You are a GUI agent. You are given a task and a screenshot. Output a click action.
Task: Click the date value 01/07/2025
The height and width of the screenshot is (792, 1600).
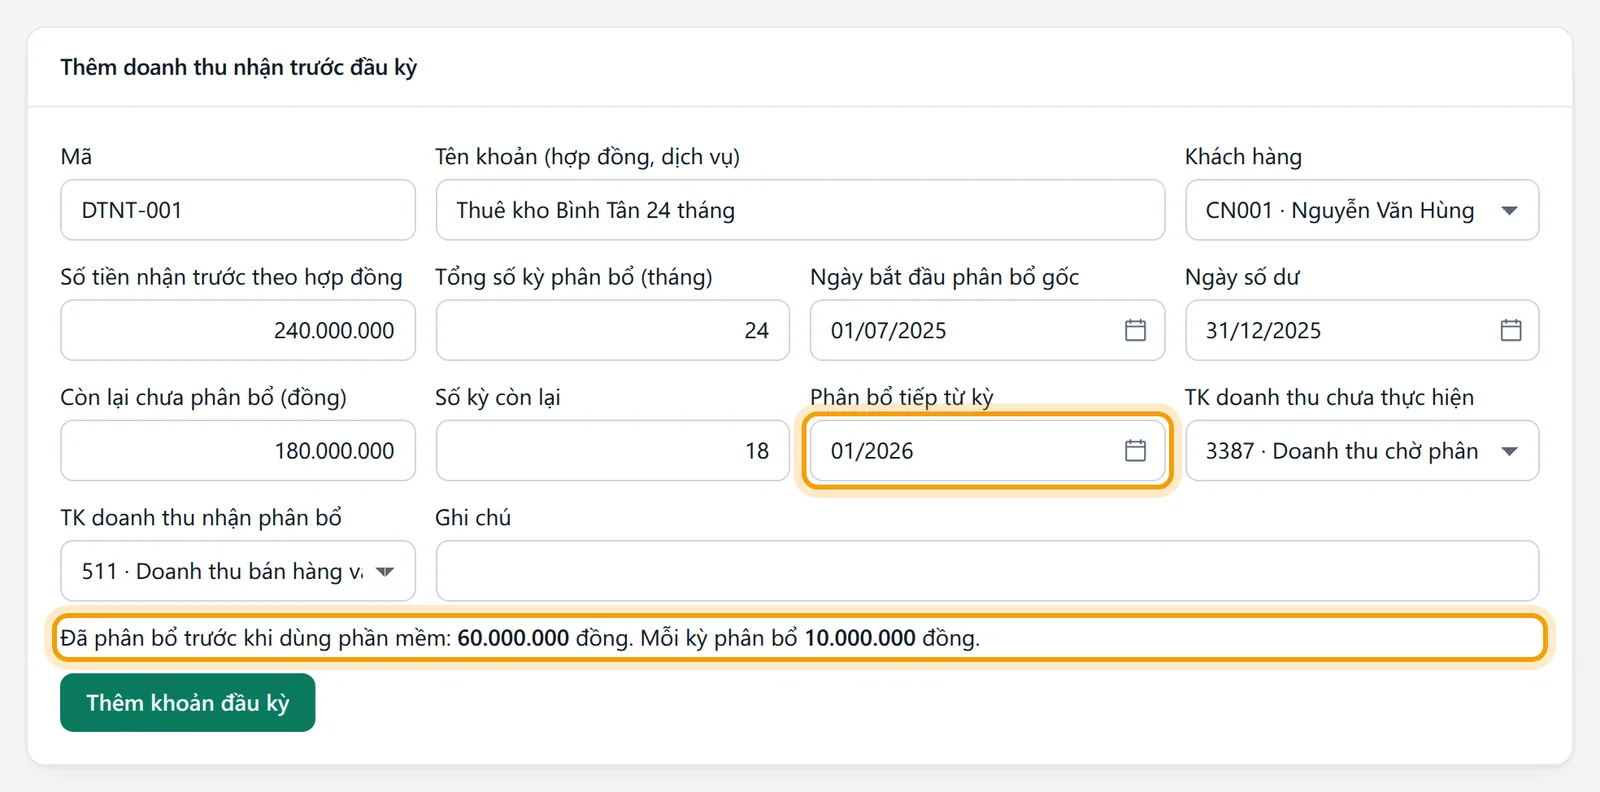pyautogui.click(x=888, y=331)
